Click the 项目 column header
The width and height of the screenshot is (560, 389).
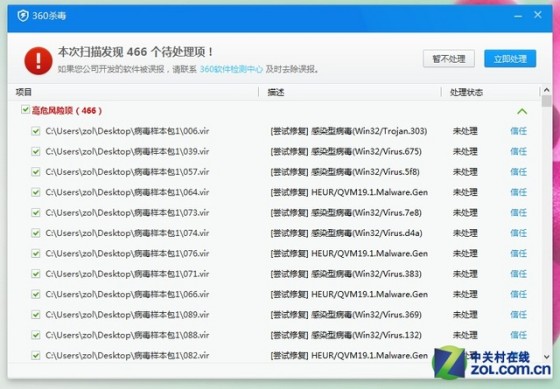24,92
